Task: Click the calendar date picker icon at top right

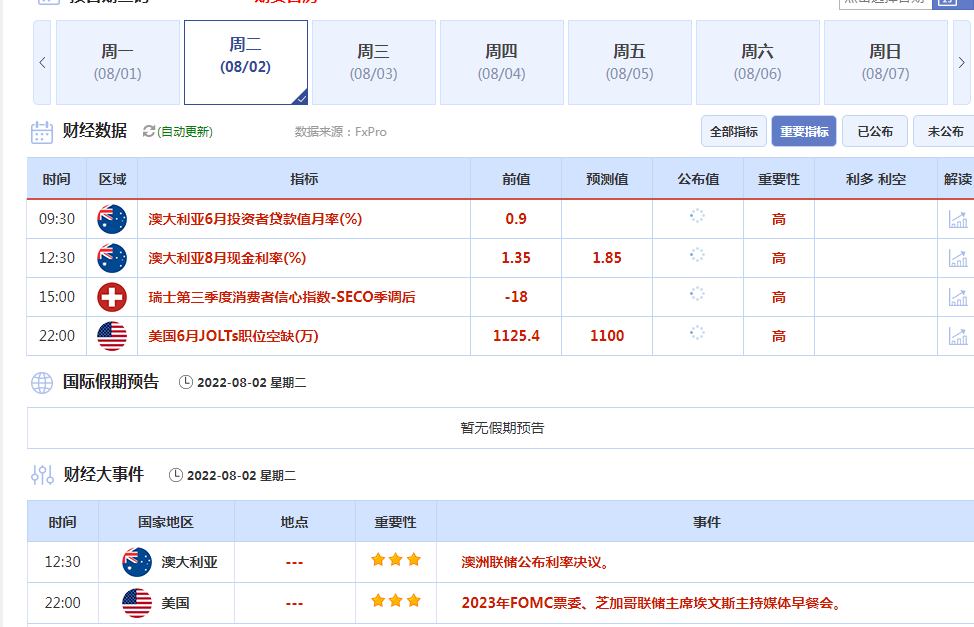Action: (x=945, y=3)
